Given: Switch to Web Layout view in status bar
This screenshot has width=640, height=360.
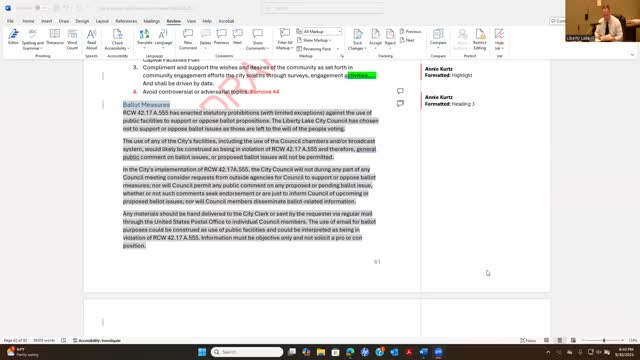Looking at the screenshot, I should coord(573,340).
